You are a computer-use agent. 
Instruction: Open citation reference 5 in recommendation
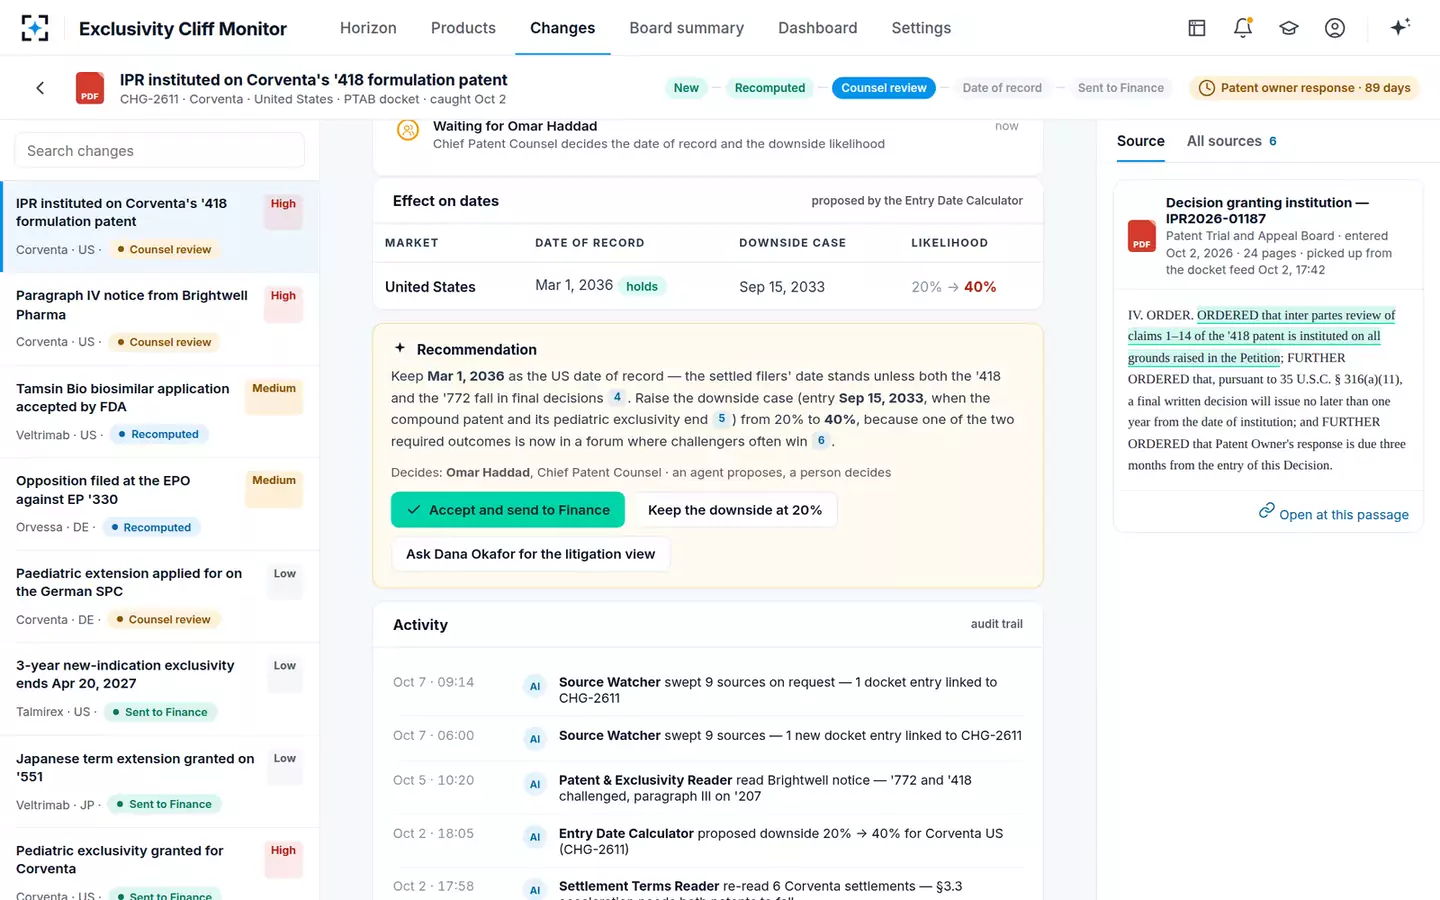[x=721, y=419]
